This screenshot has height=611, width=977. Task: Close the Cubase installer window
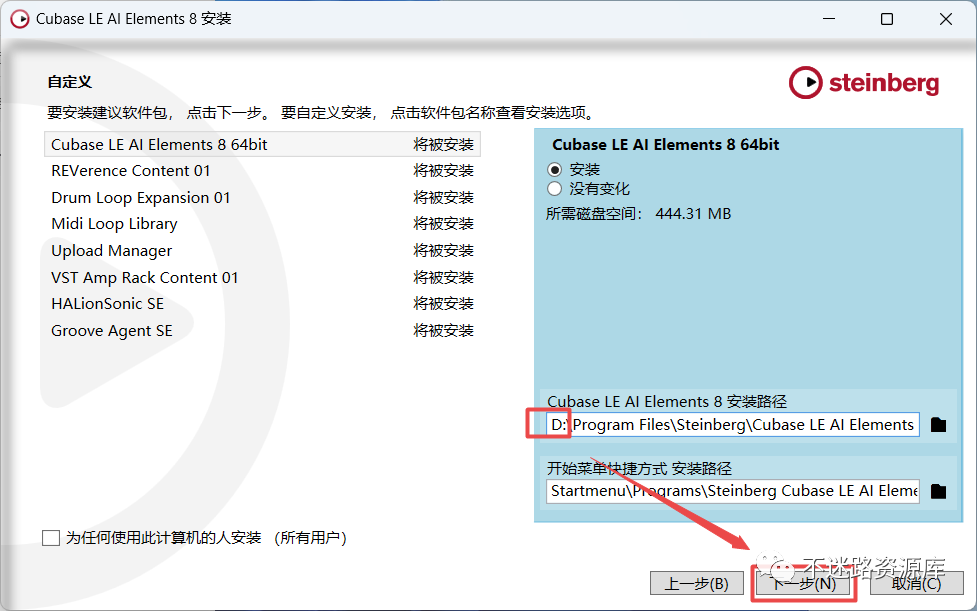946,19
